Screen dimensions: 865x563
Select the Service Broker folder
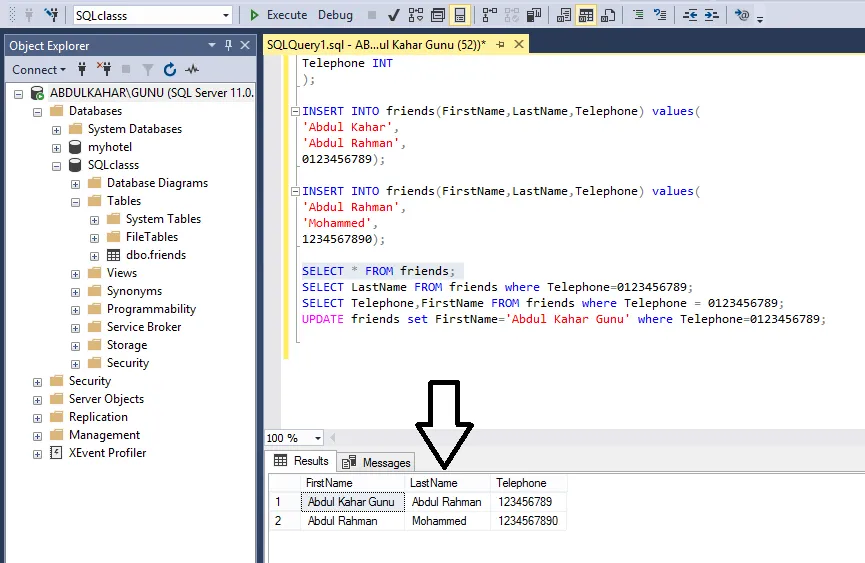pos(144,327)
